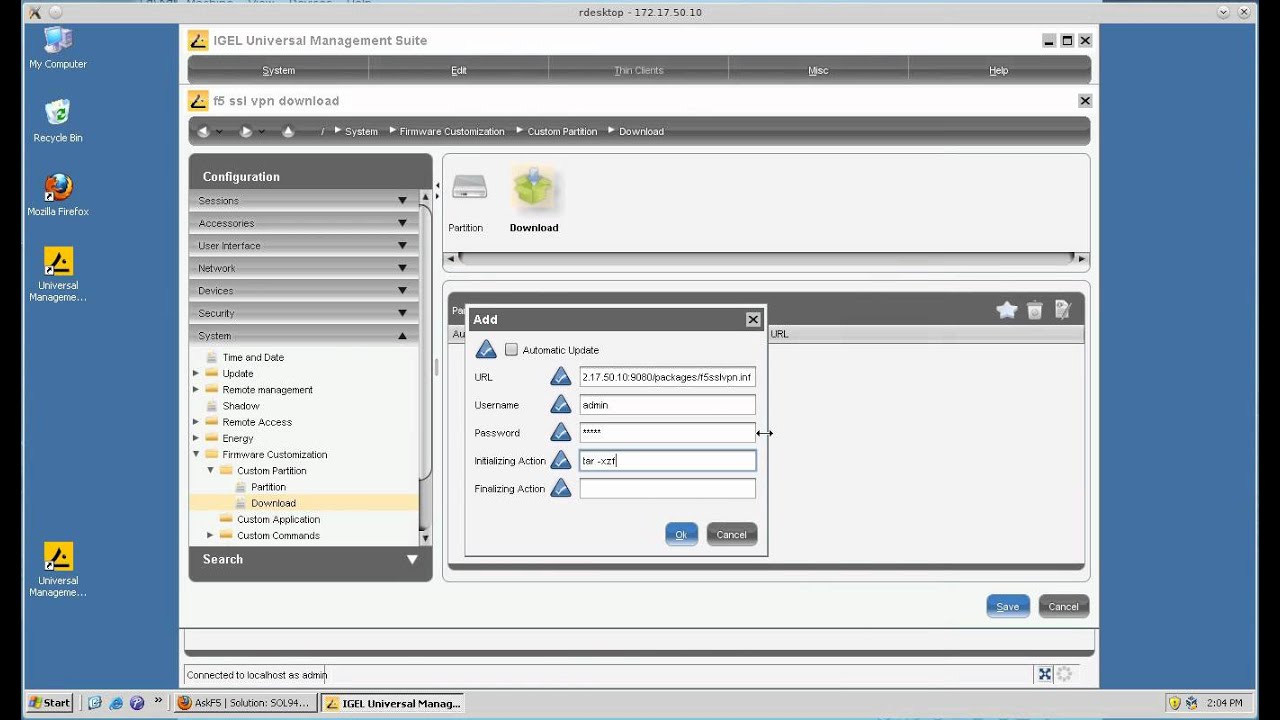Expand the Sessions configuration section

[x=303, y=201]
